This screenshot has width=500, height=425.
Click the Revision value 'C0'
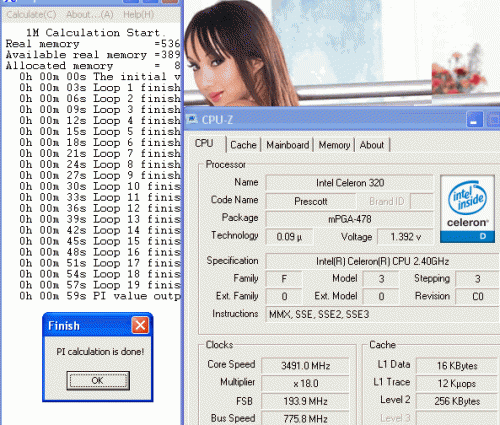[477, 296]
